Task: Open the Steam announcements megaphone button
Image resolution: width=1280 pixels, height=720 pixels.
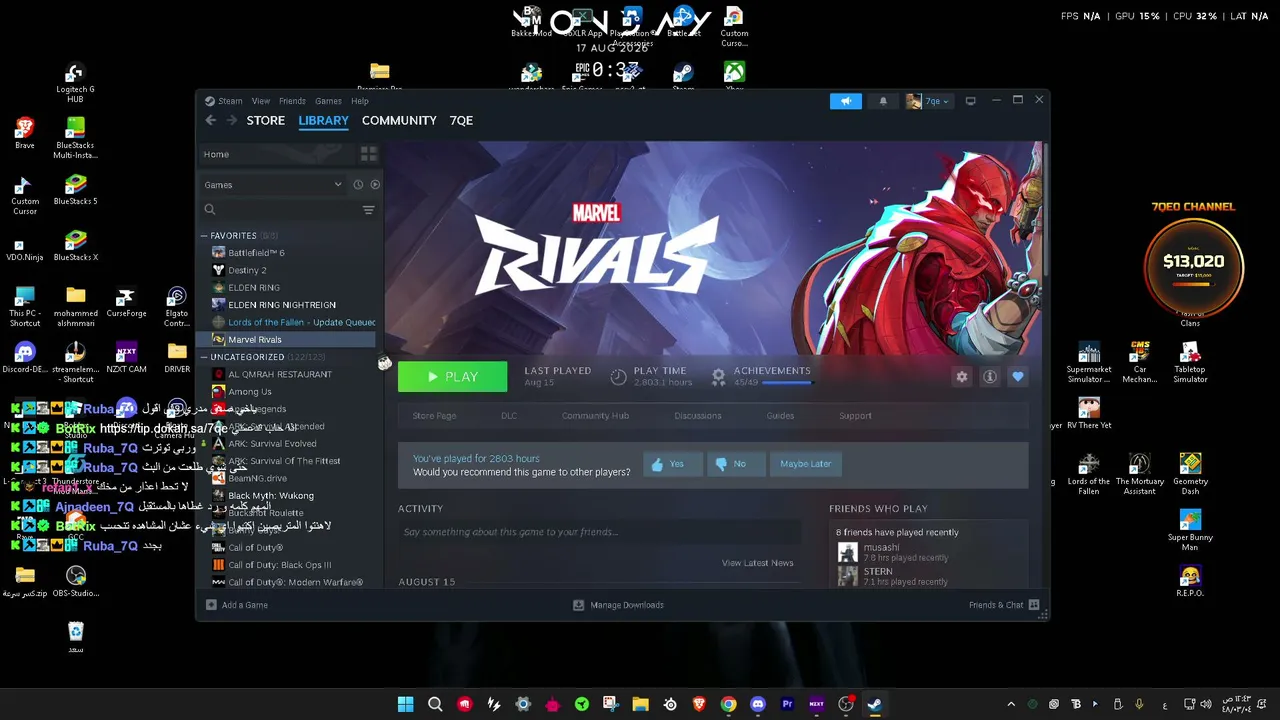Action: tap(845, 101)
